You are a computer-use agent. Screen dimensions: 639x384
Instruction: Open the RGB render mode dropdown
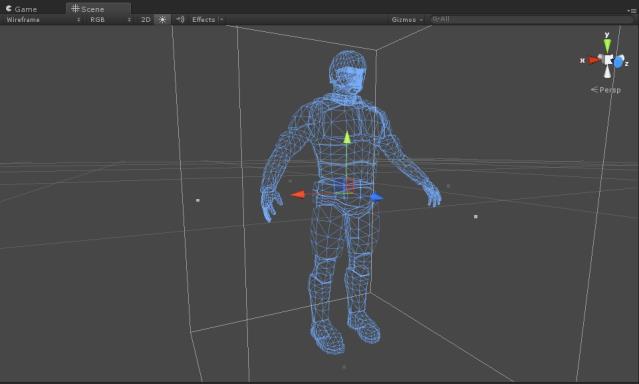coord(109,20)
